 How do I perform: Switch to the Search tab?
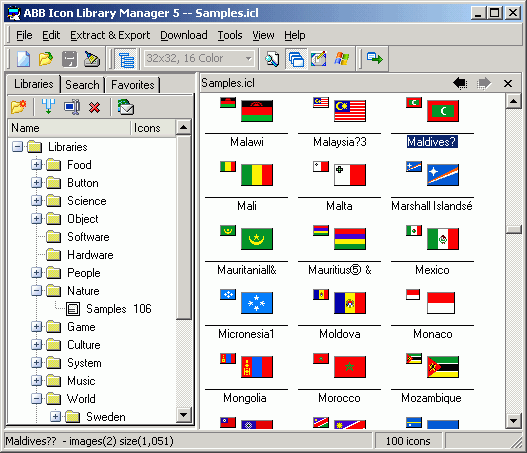tap(82, 85)
